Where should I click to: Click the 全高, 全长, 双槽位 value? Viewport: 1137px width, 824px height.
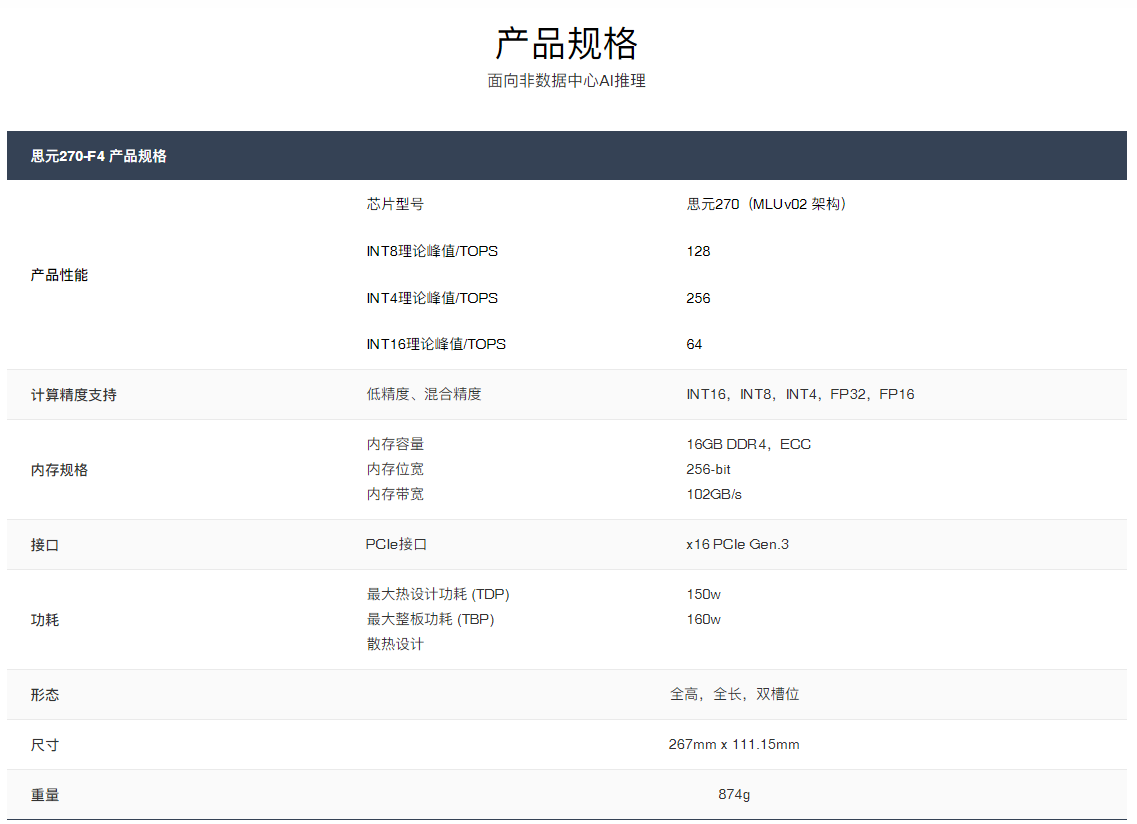pyautogui.click(x=735, y=694)
